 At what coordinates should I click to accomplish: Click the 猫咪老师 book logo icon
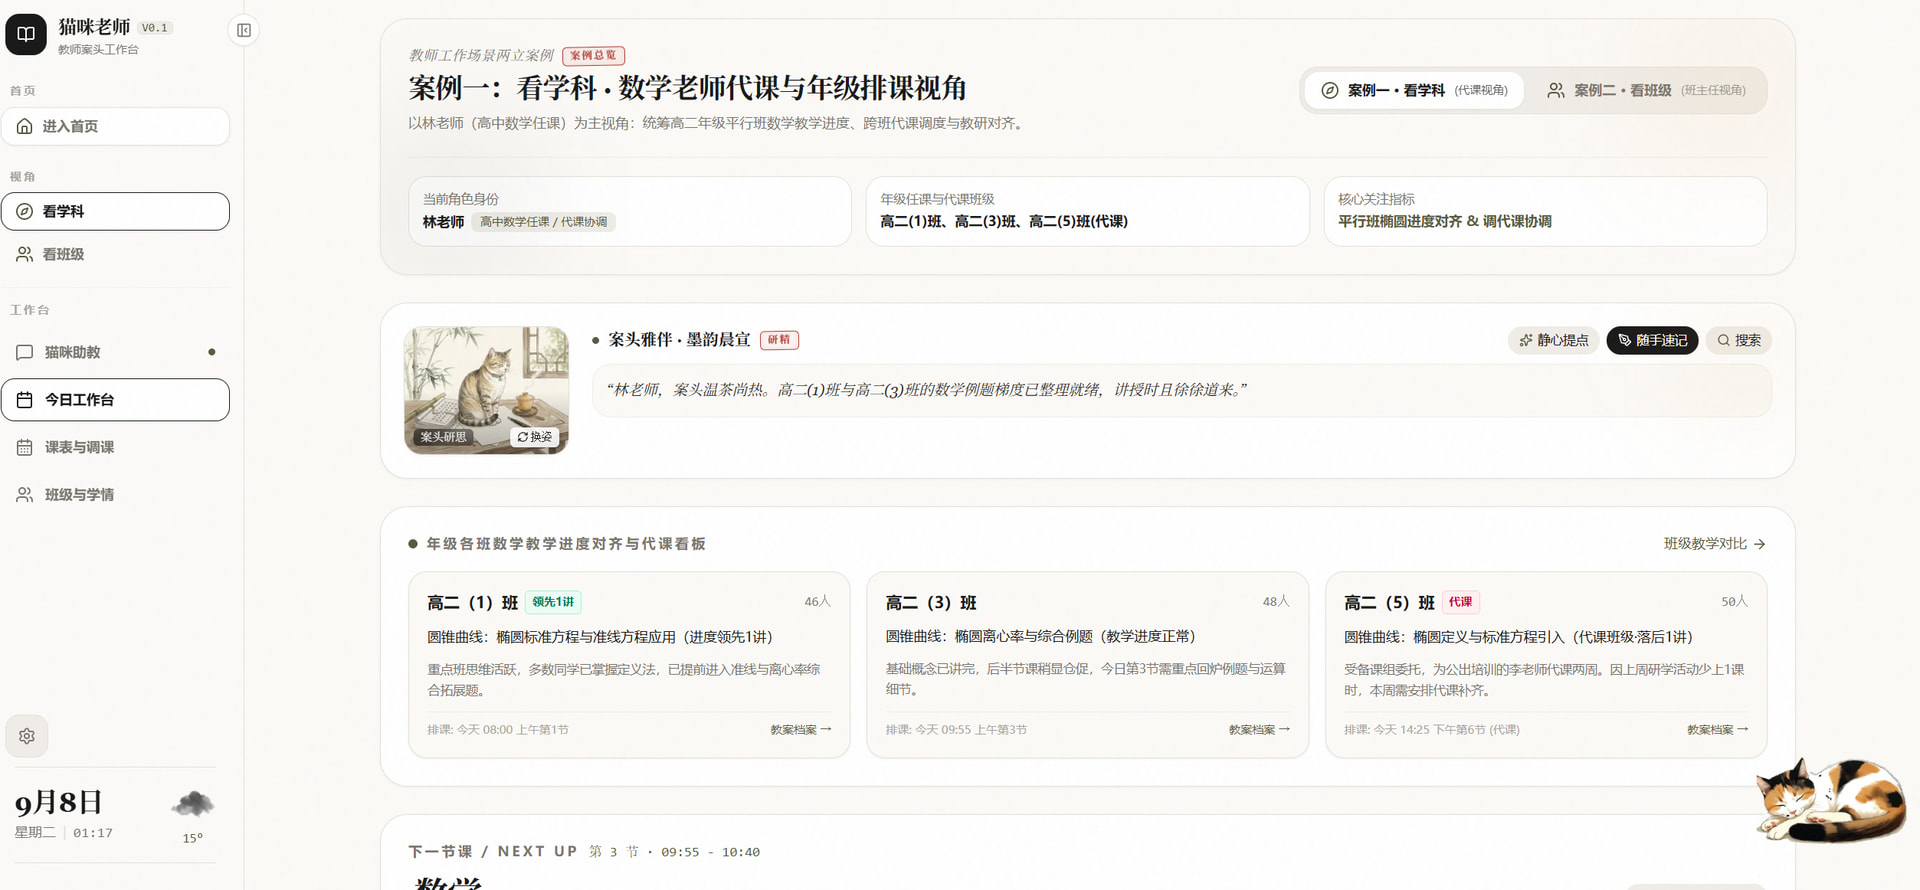click(26, 34)
